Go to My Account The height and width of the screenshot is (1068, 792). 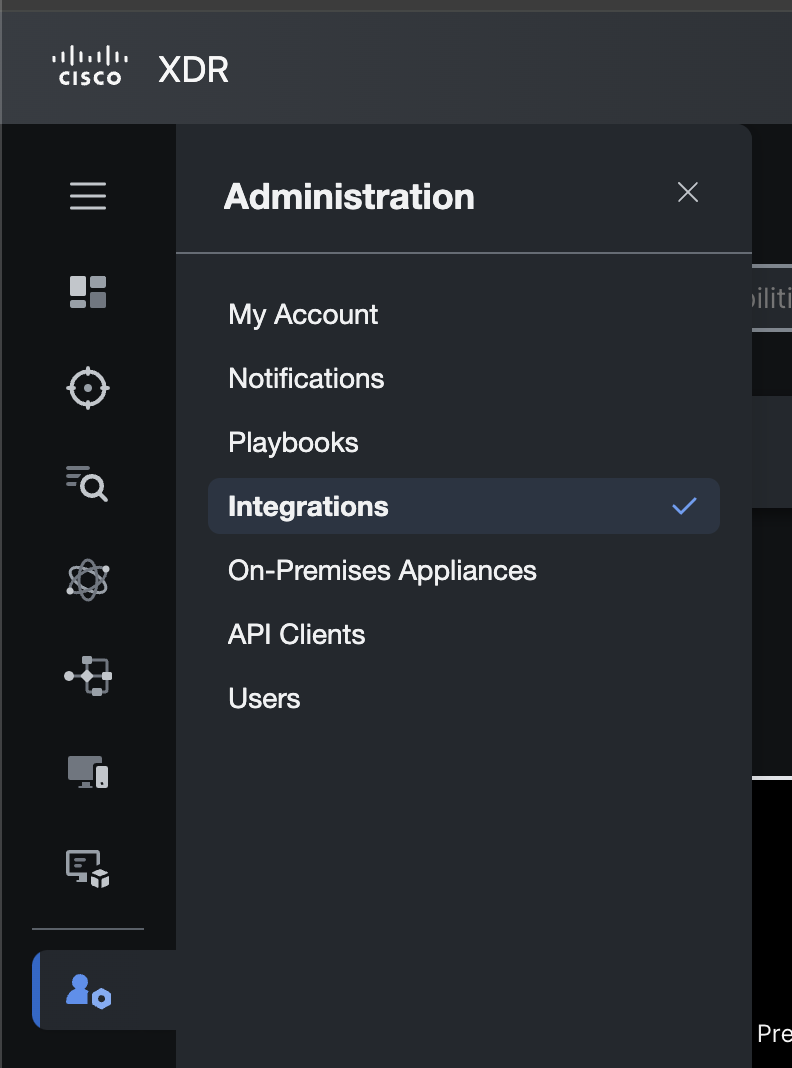click(x=303, y=314)
